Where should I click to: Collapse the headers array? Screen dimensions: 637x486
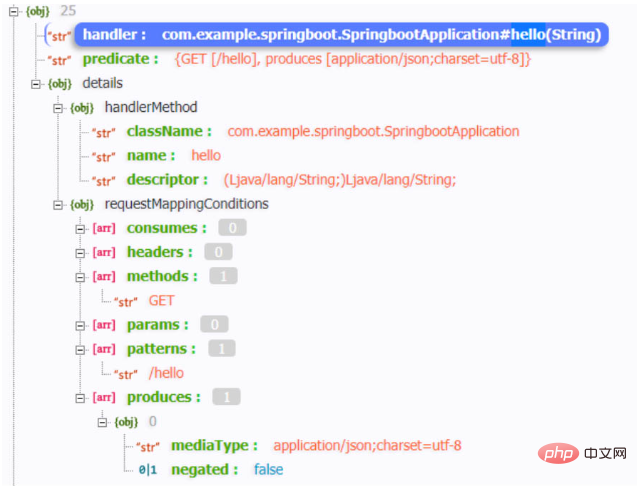[x=80, y=254]
